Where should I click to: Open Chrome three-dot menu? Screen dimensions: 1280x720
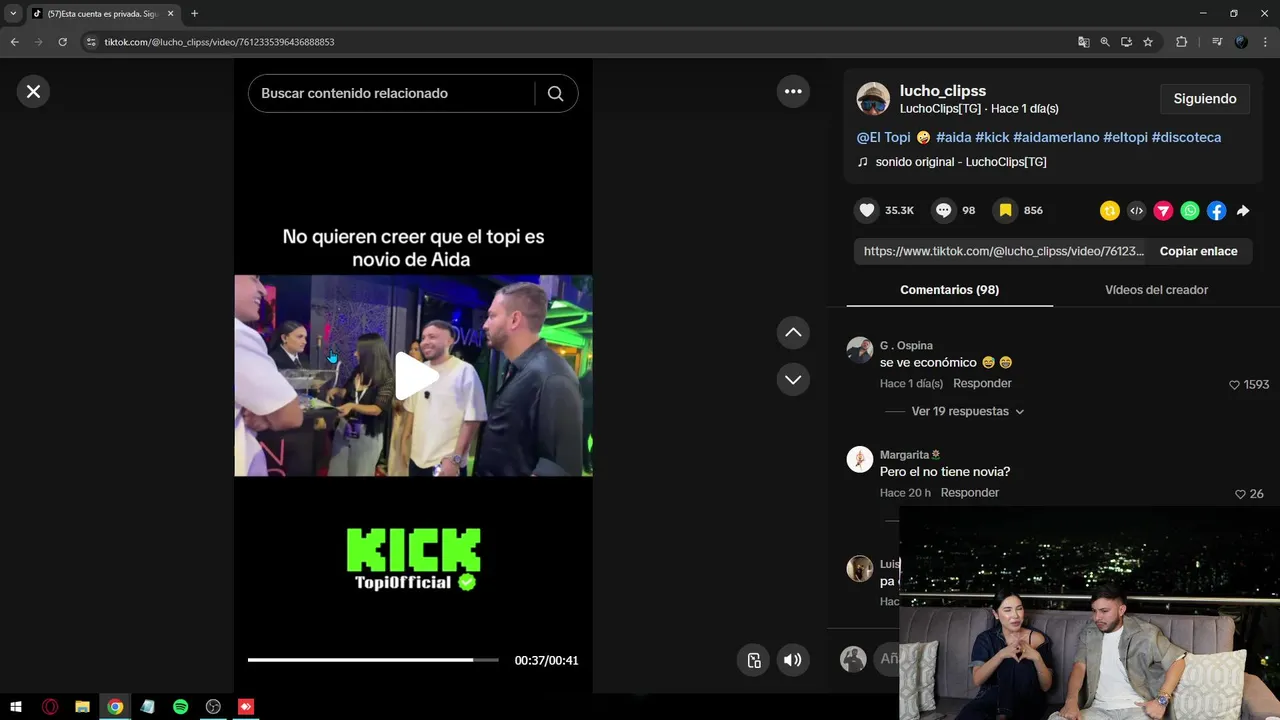[1266, 42]
